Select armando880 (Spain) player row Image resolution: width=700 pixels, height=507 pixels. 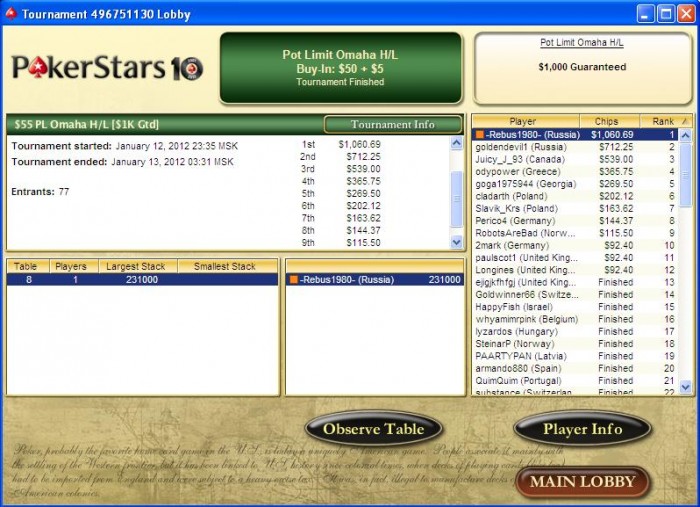575,368
